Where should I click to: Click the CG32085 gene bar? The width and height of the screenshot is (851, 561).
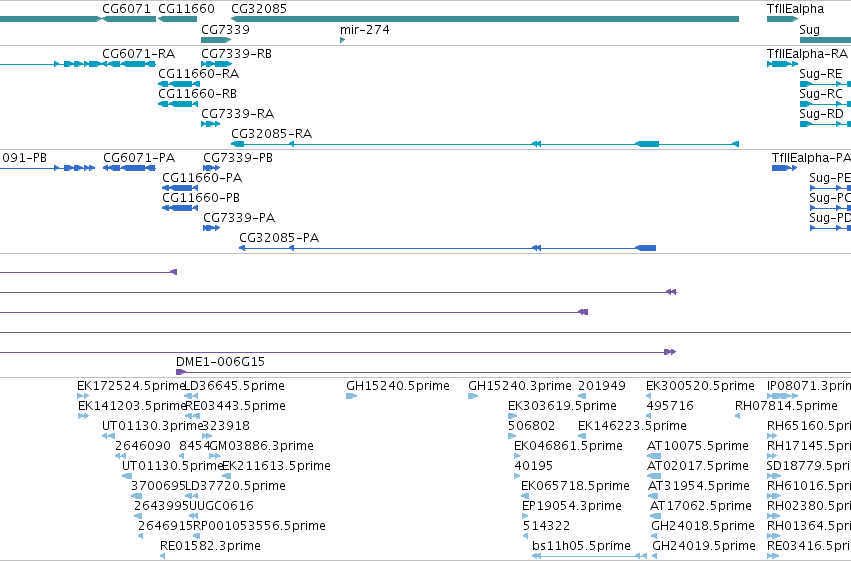point(485,19)
